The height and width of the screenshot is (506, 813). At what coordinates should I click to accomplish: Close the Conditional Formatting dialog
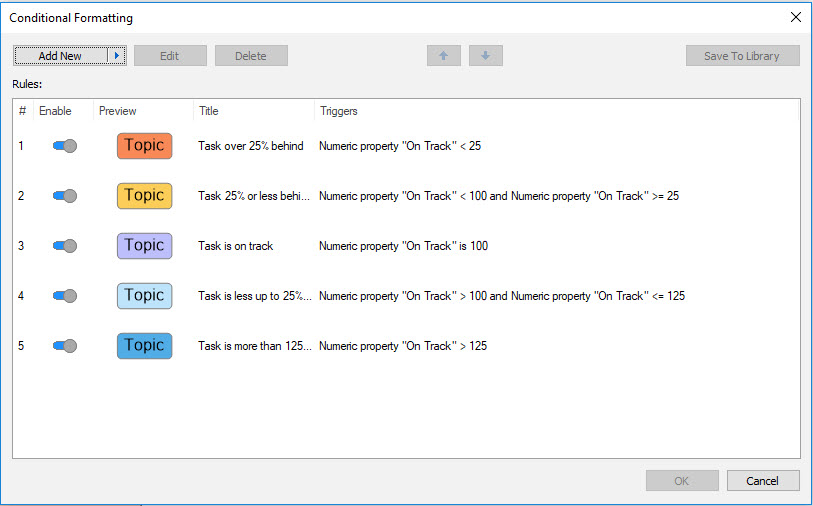pos(795,17)
